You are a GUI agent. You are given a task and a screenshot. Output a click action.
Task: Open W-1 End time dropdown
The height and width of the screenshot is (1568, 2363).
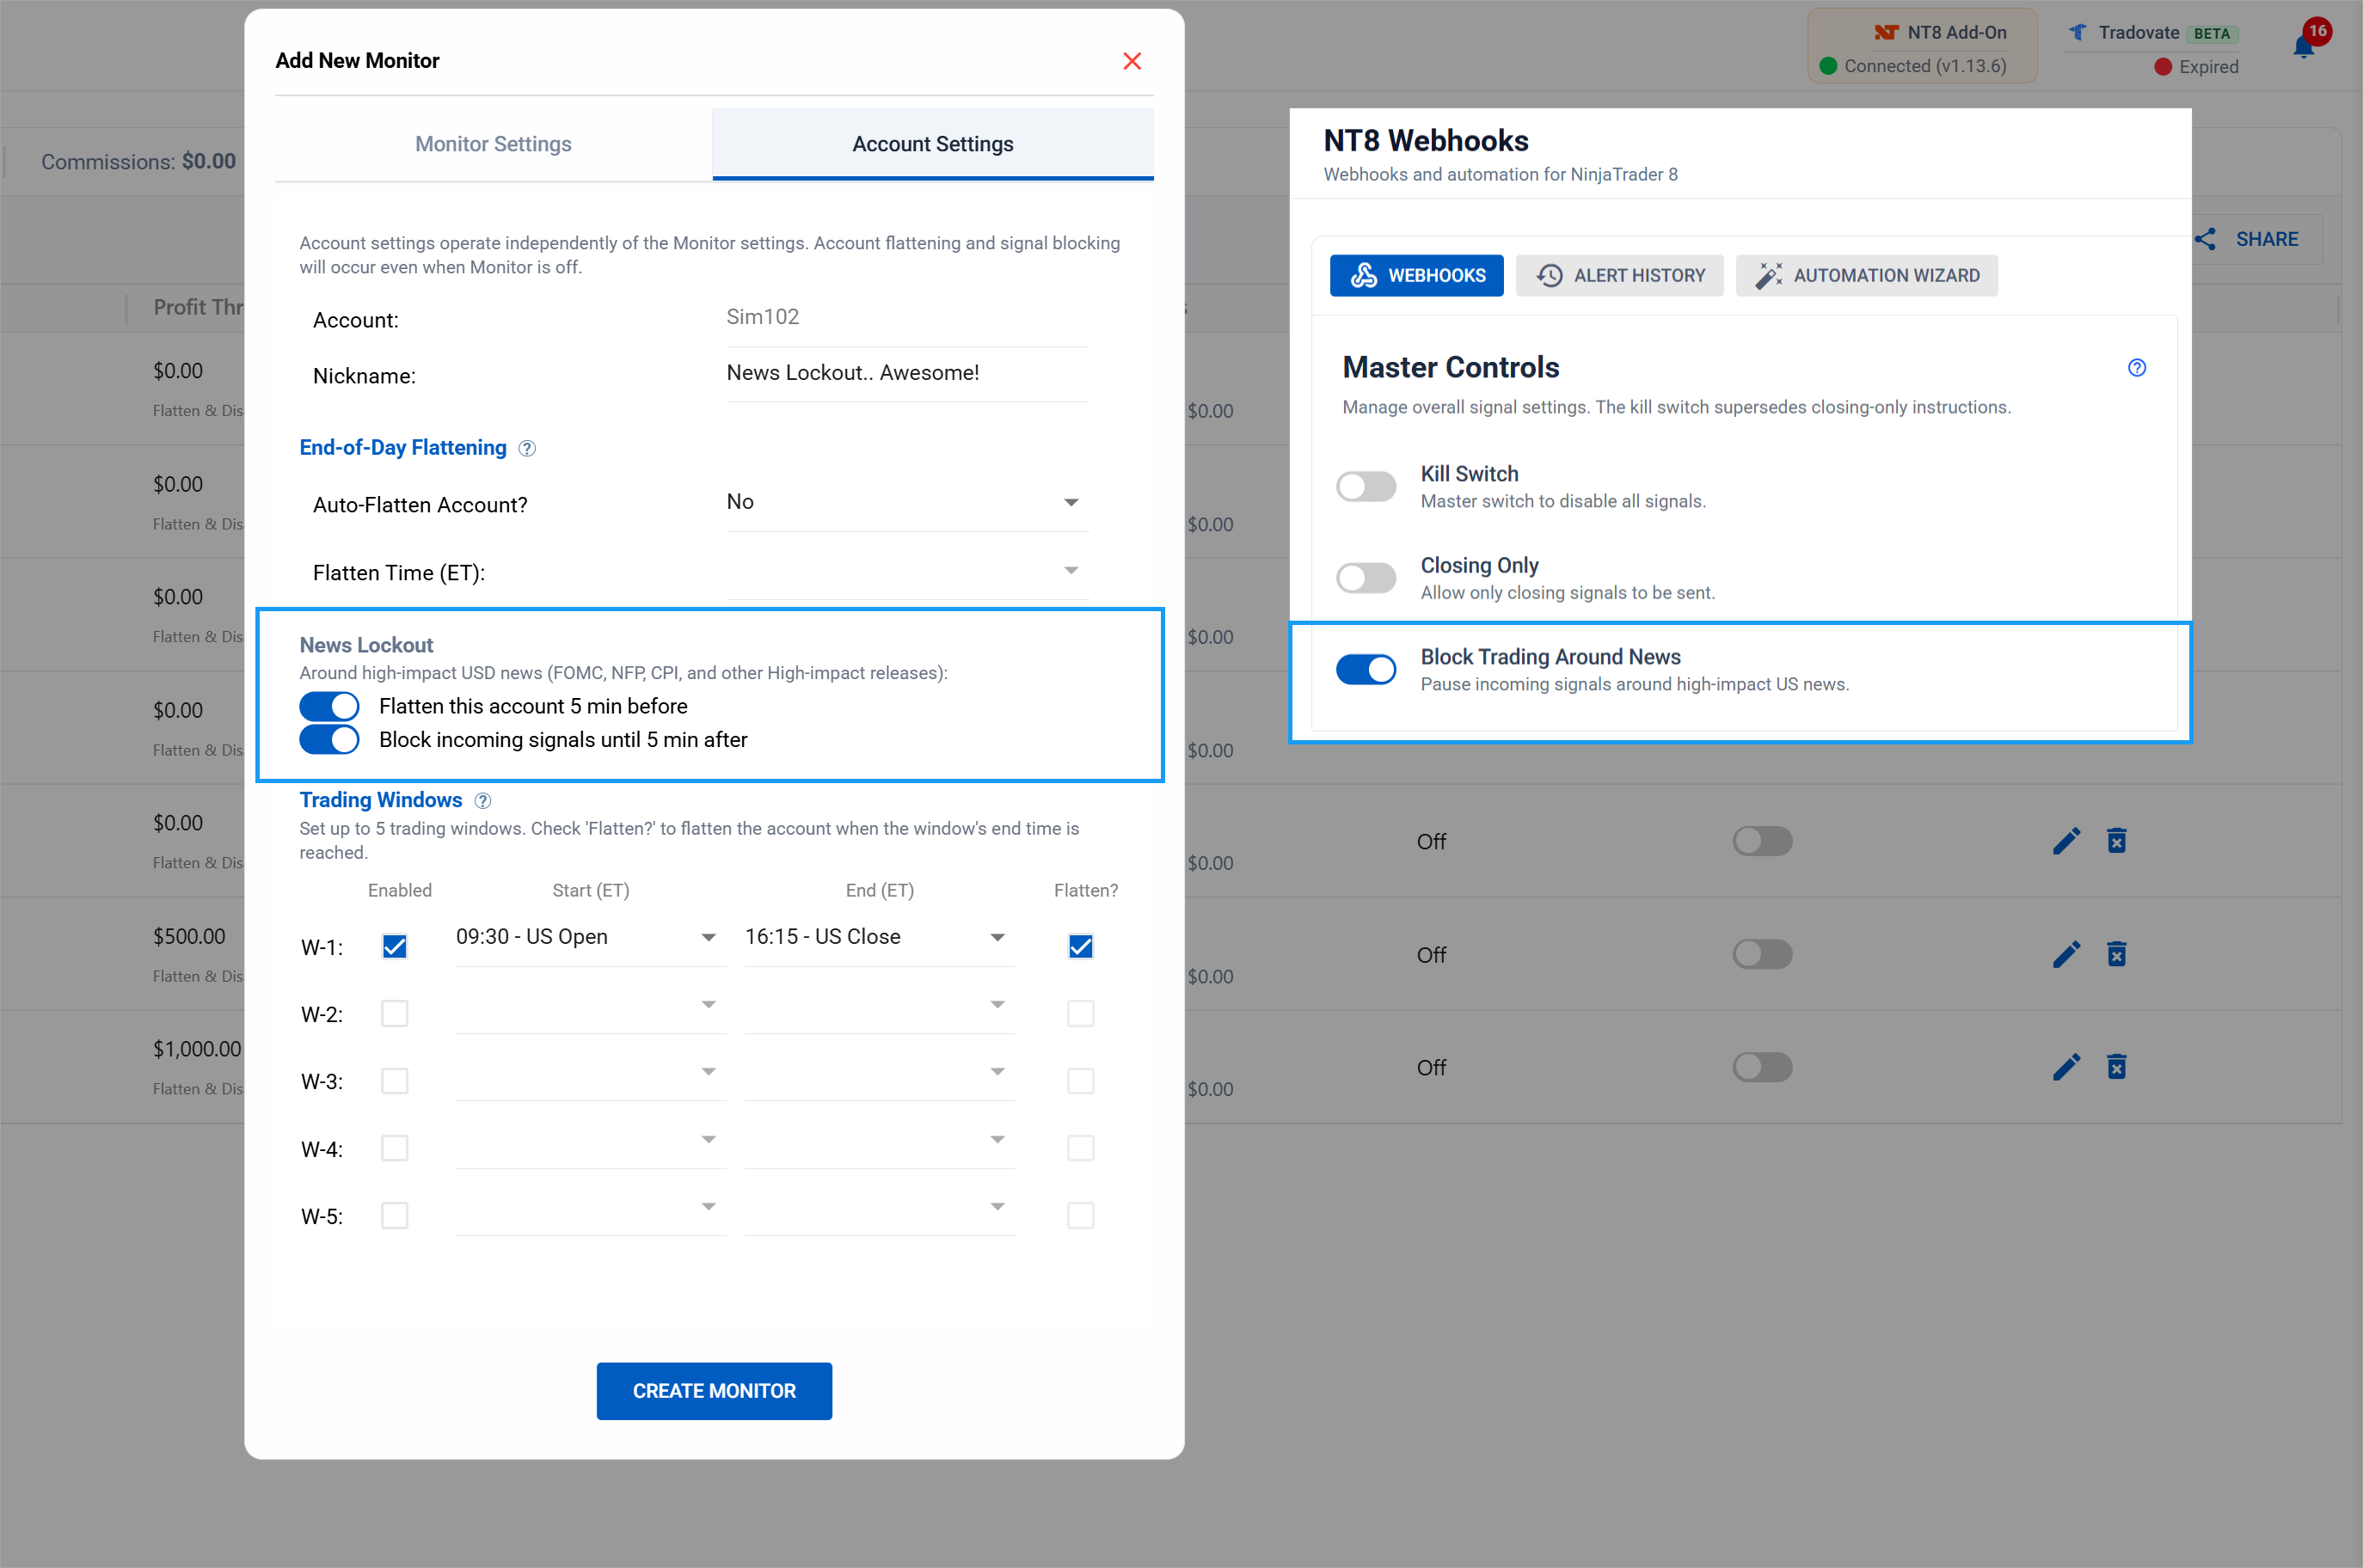[x=879, y=938]
